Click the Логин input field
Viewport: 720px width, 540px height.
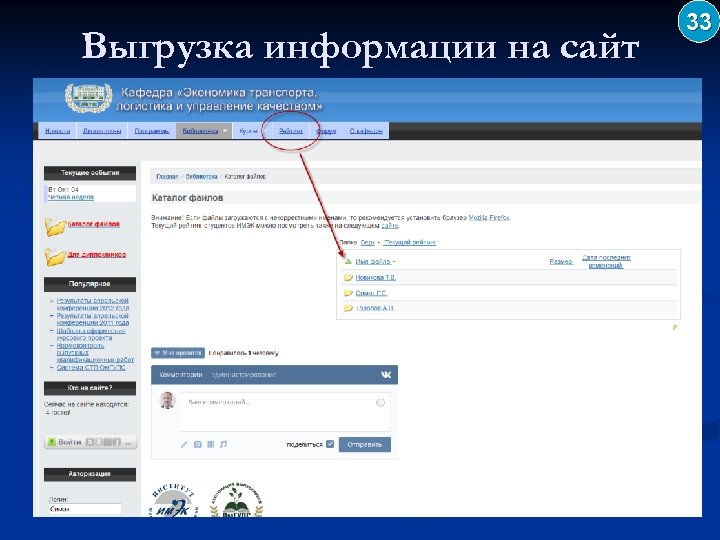coord(85,509)
